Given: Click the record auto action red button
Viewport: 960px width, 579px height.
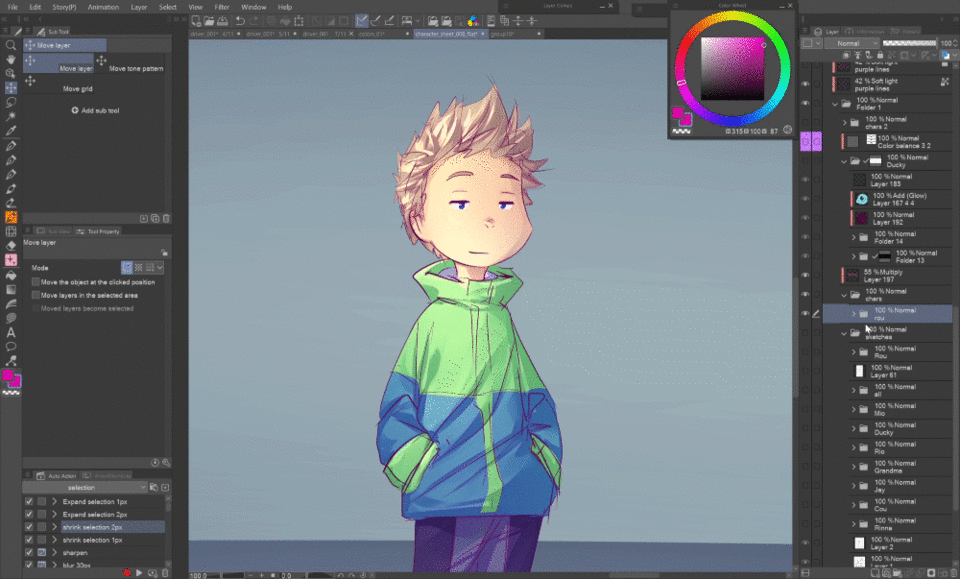Looking at the screenshot, I should 127,573.
